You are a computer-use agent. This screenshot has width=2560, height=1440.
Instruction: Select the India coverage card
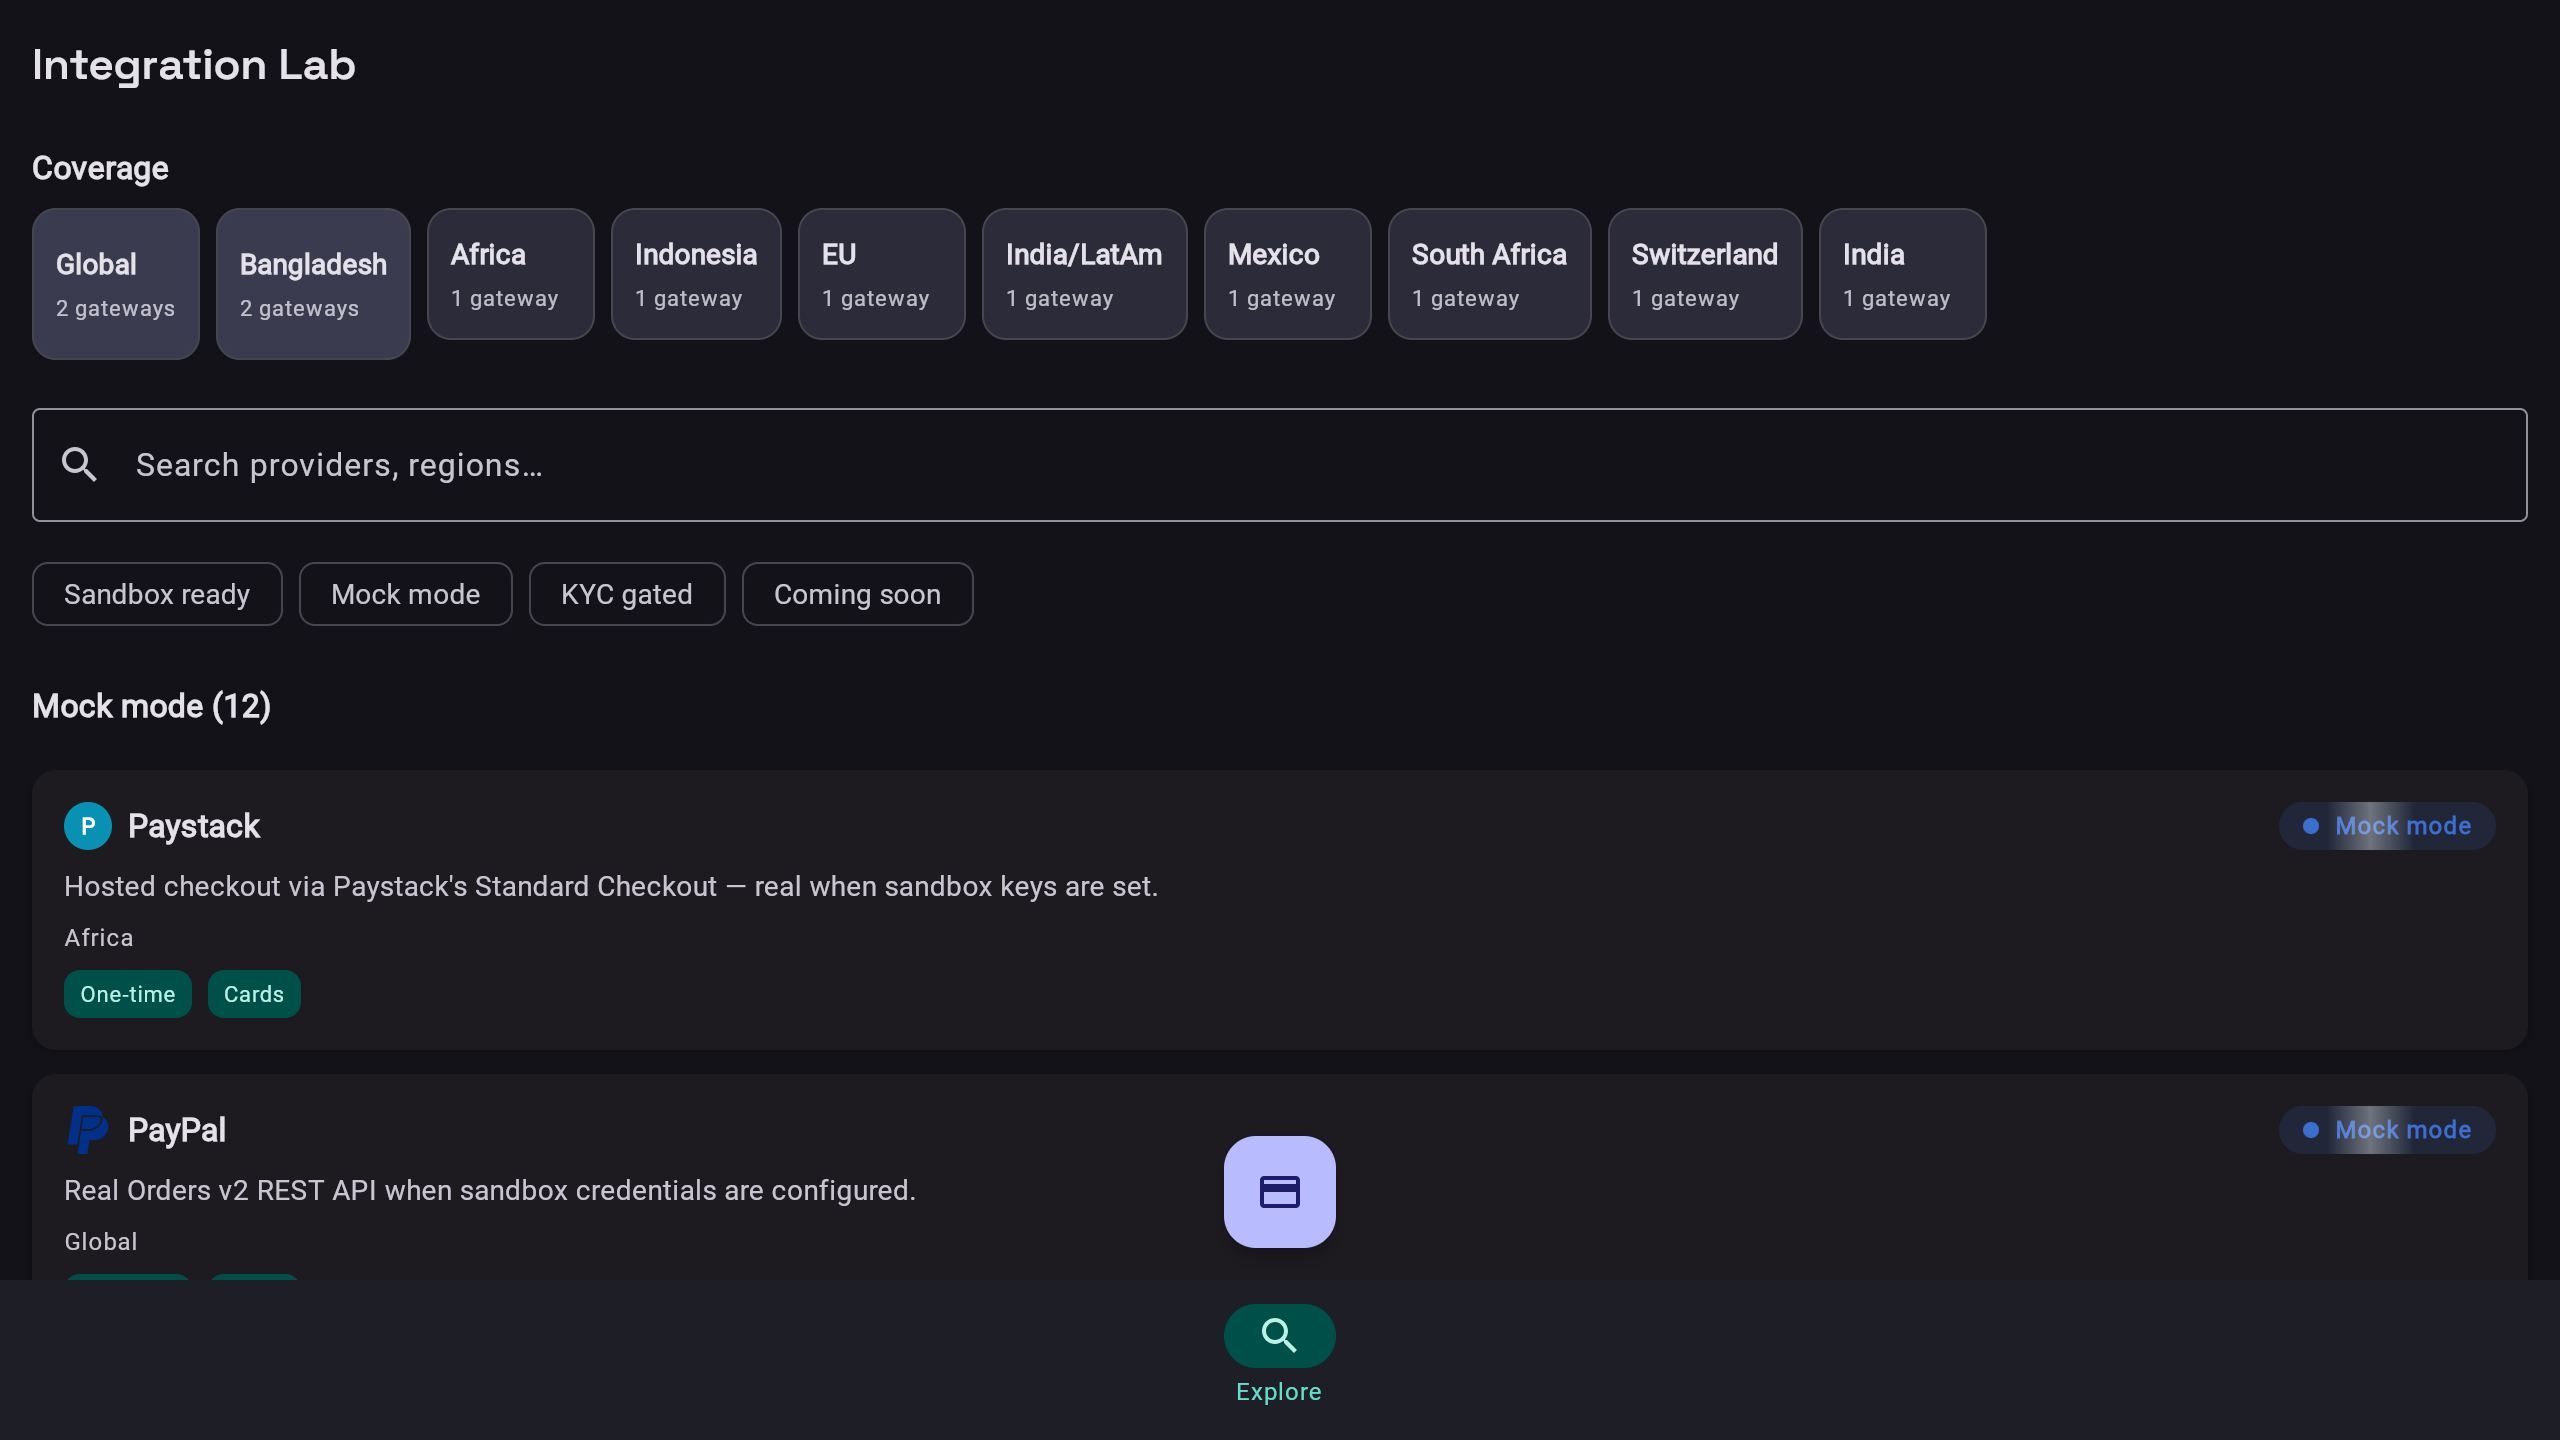(1903, 274)
